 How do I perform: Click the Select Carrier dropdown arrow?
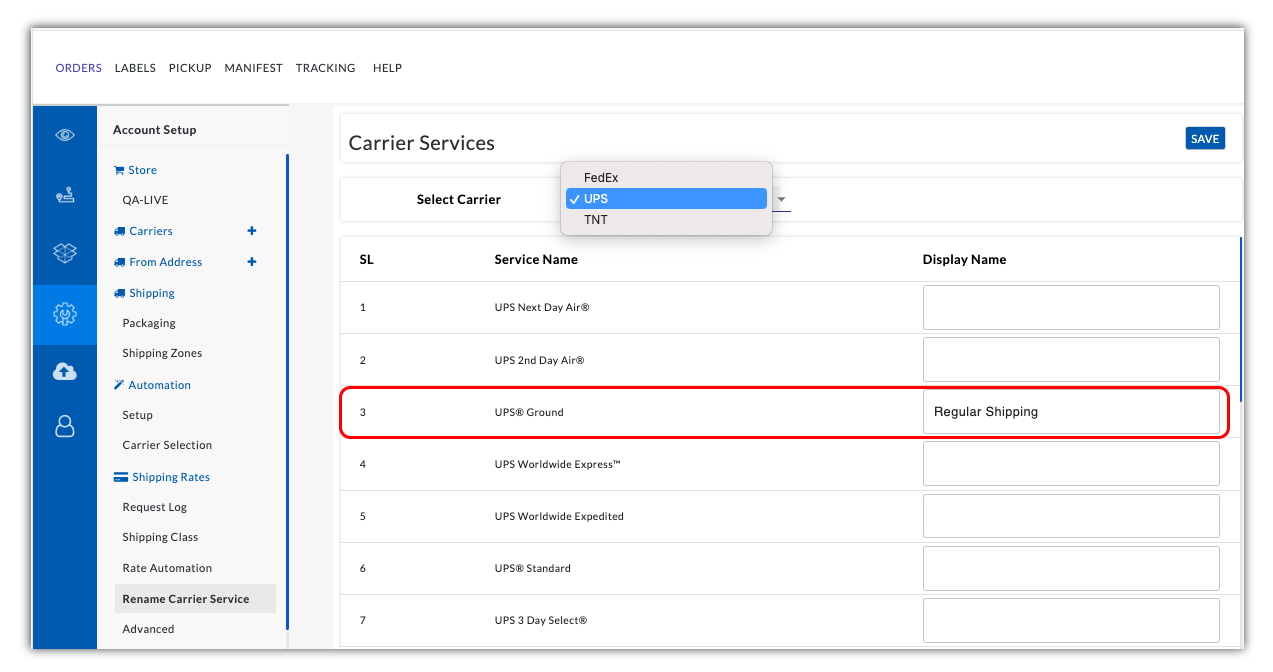(782, 200)
